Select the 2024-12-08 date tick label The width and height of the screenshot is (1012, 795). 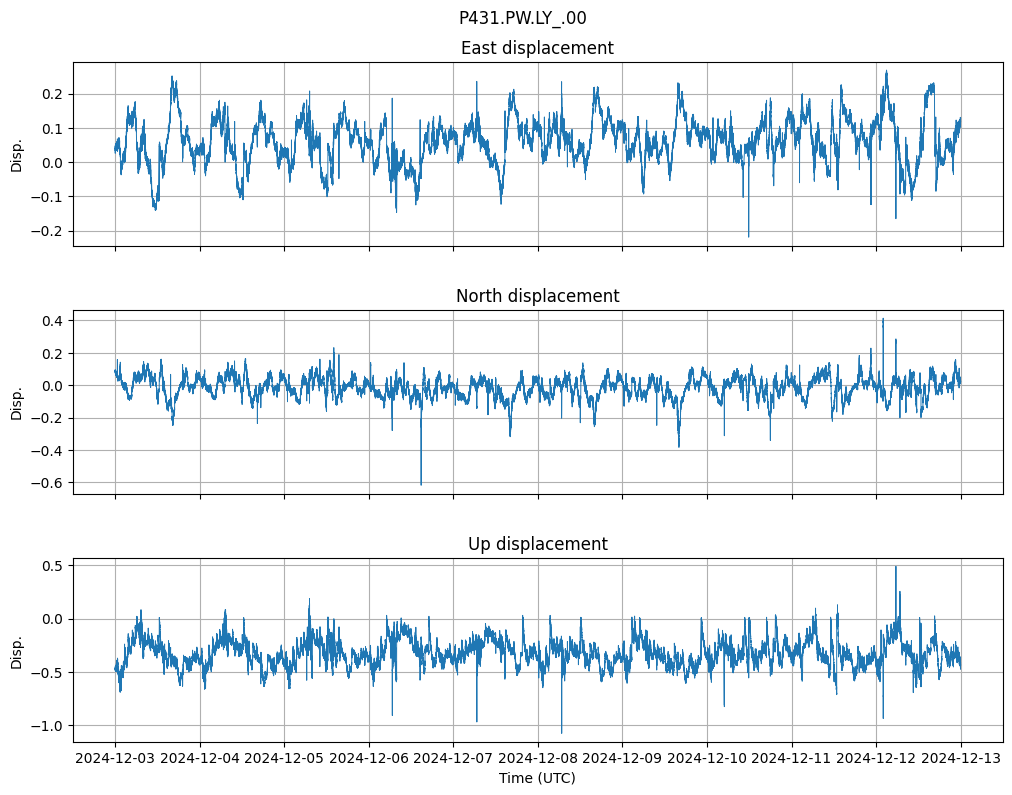pyautogui.click(x=538, y=759)
